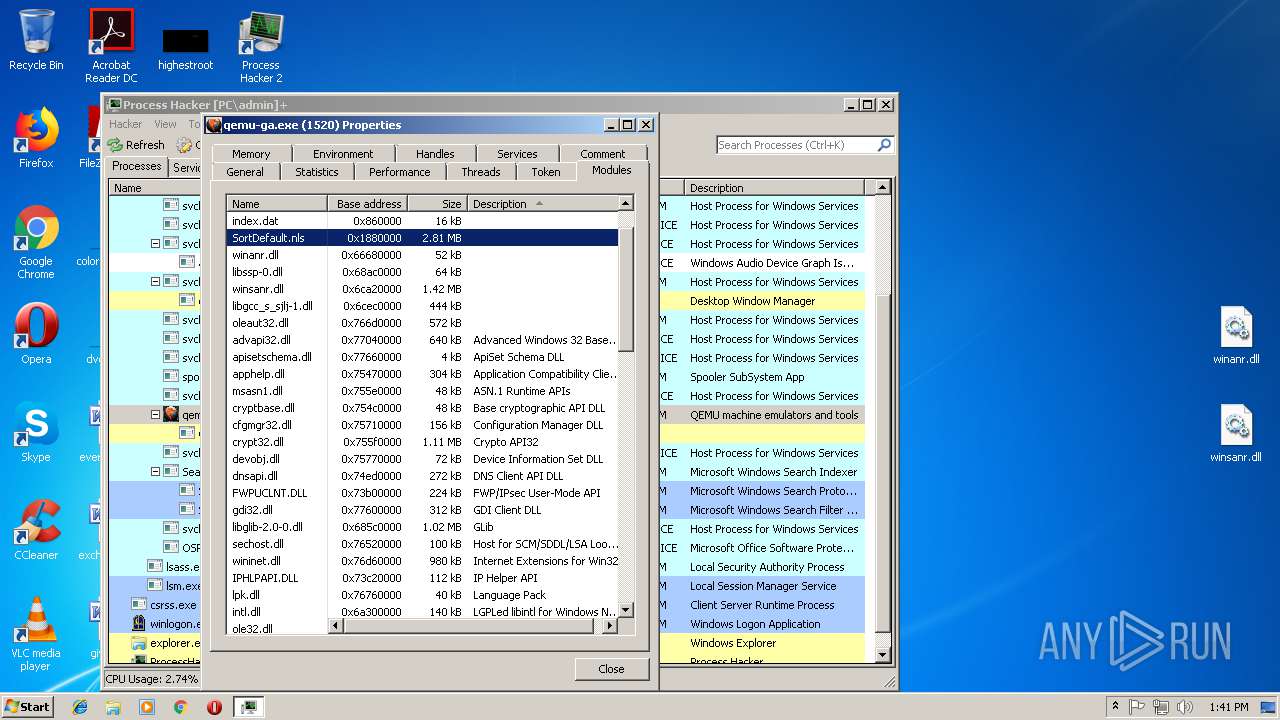Open Recycle Bin desktop icon
This screenshot has height=720, width=1280.
[36, 40]
